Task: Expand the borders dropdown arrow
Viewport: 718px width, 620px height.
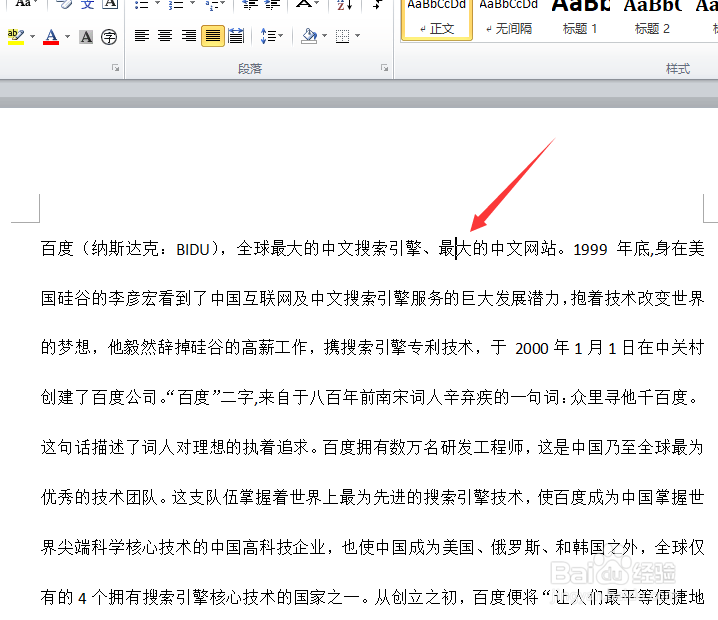Action: [358, 36]
